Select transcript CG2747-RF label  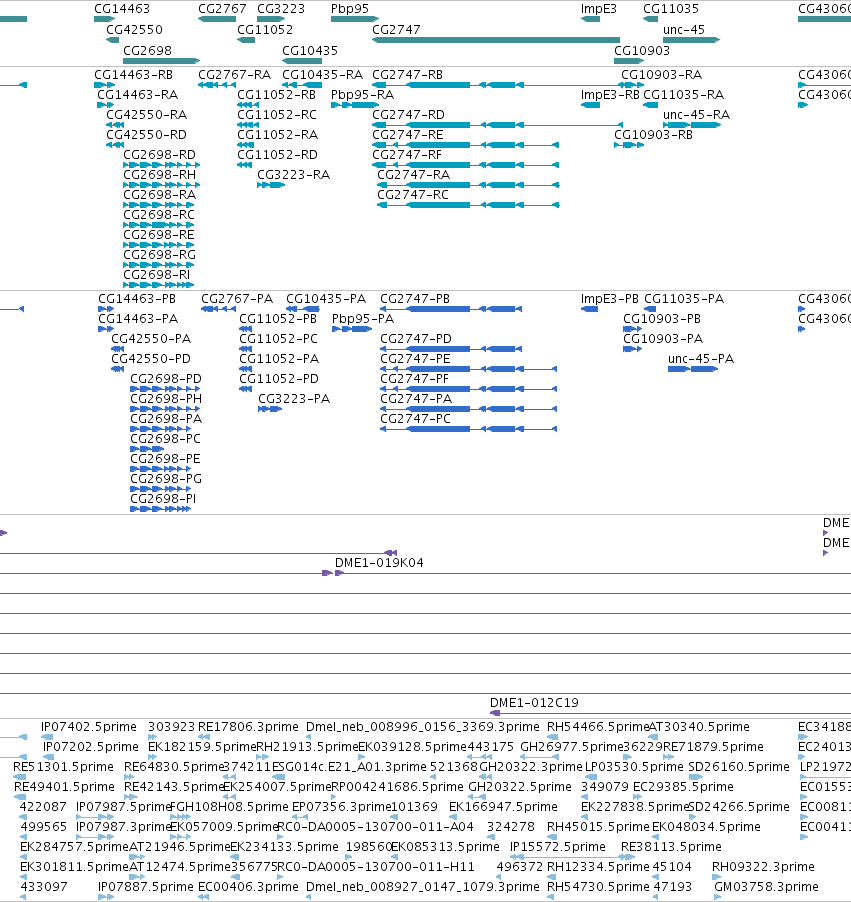click(407, 155)
